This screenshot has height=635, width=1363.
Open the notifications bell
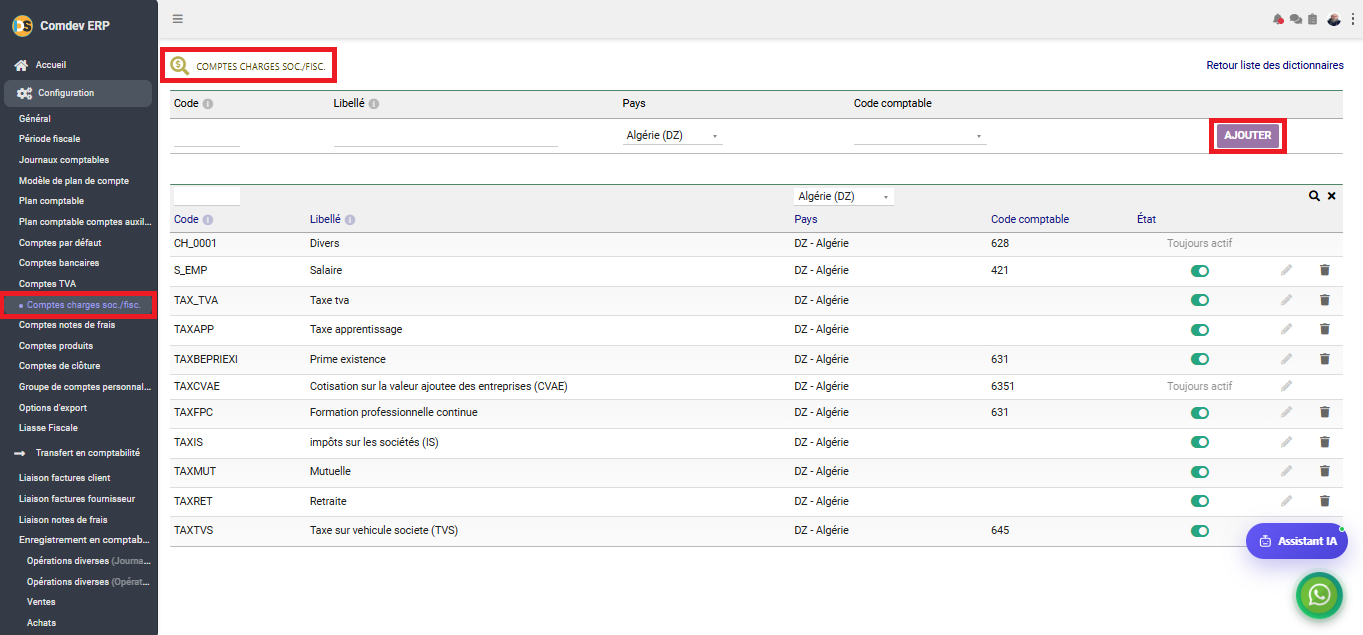coord(1278,19)
